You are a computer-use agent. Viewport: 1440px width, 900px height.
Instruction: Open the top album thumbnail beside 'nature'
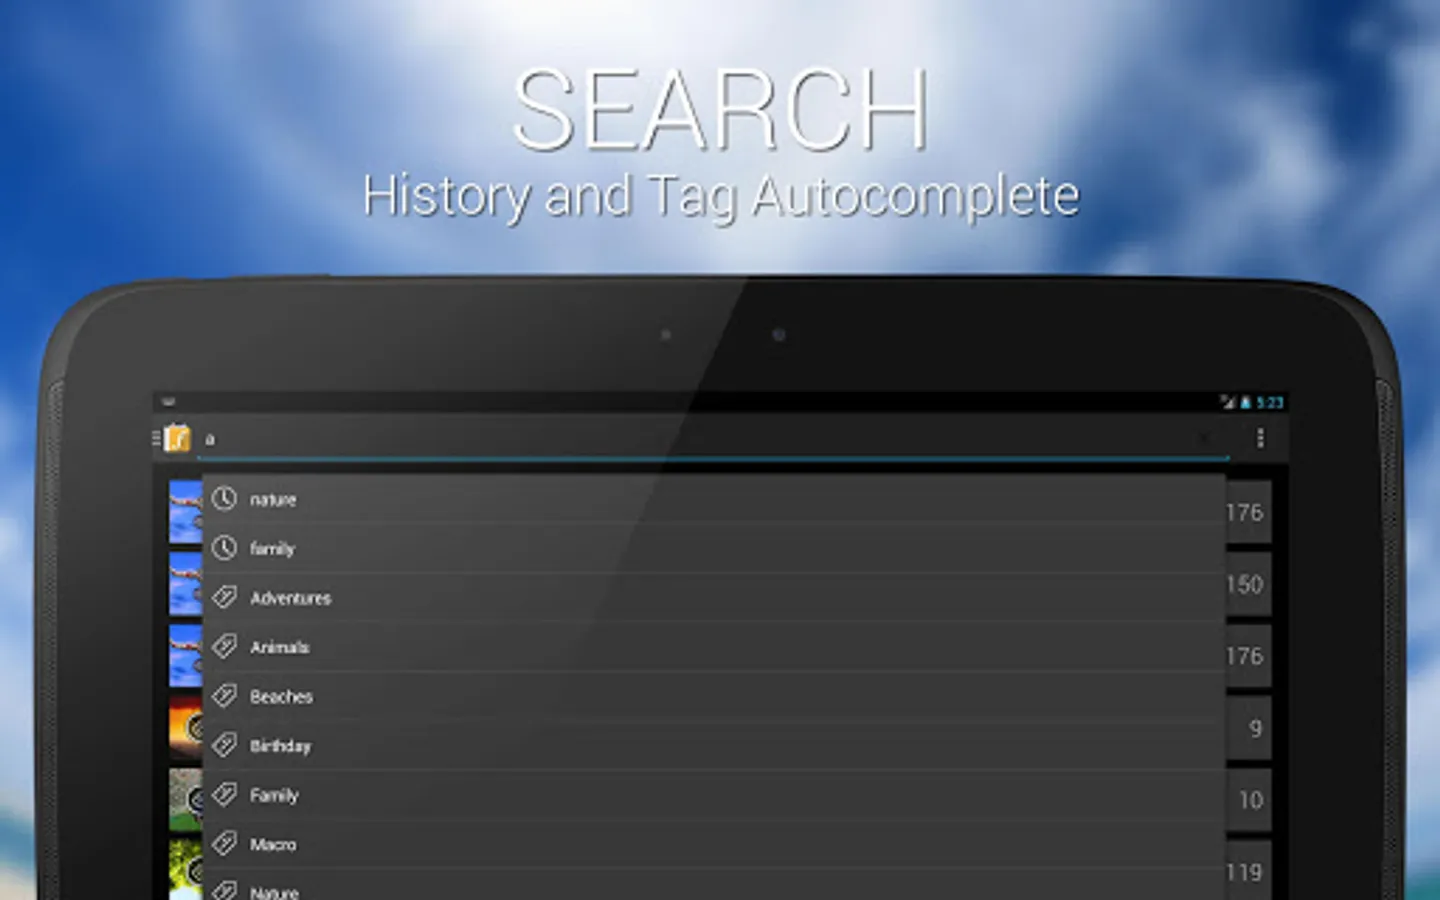point(186,512)
